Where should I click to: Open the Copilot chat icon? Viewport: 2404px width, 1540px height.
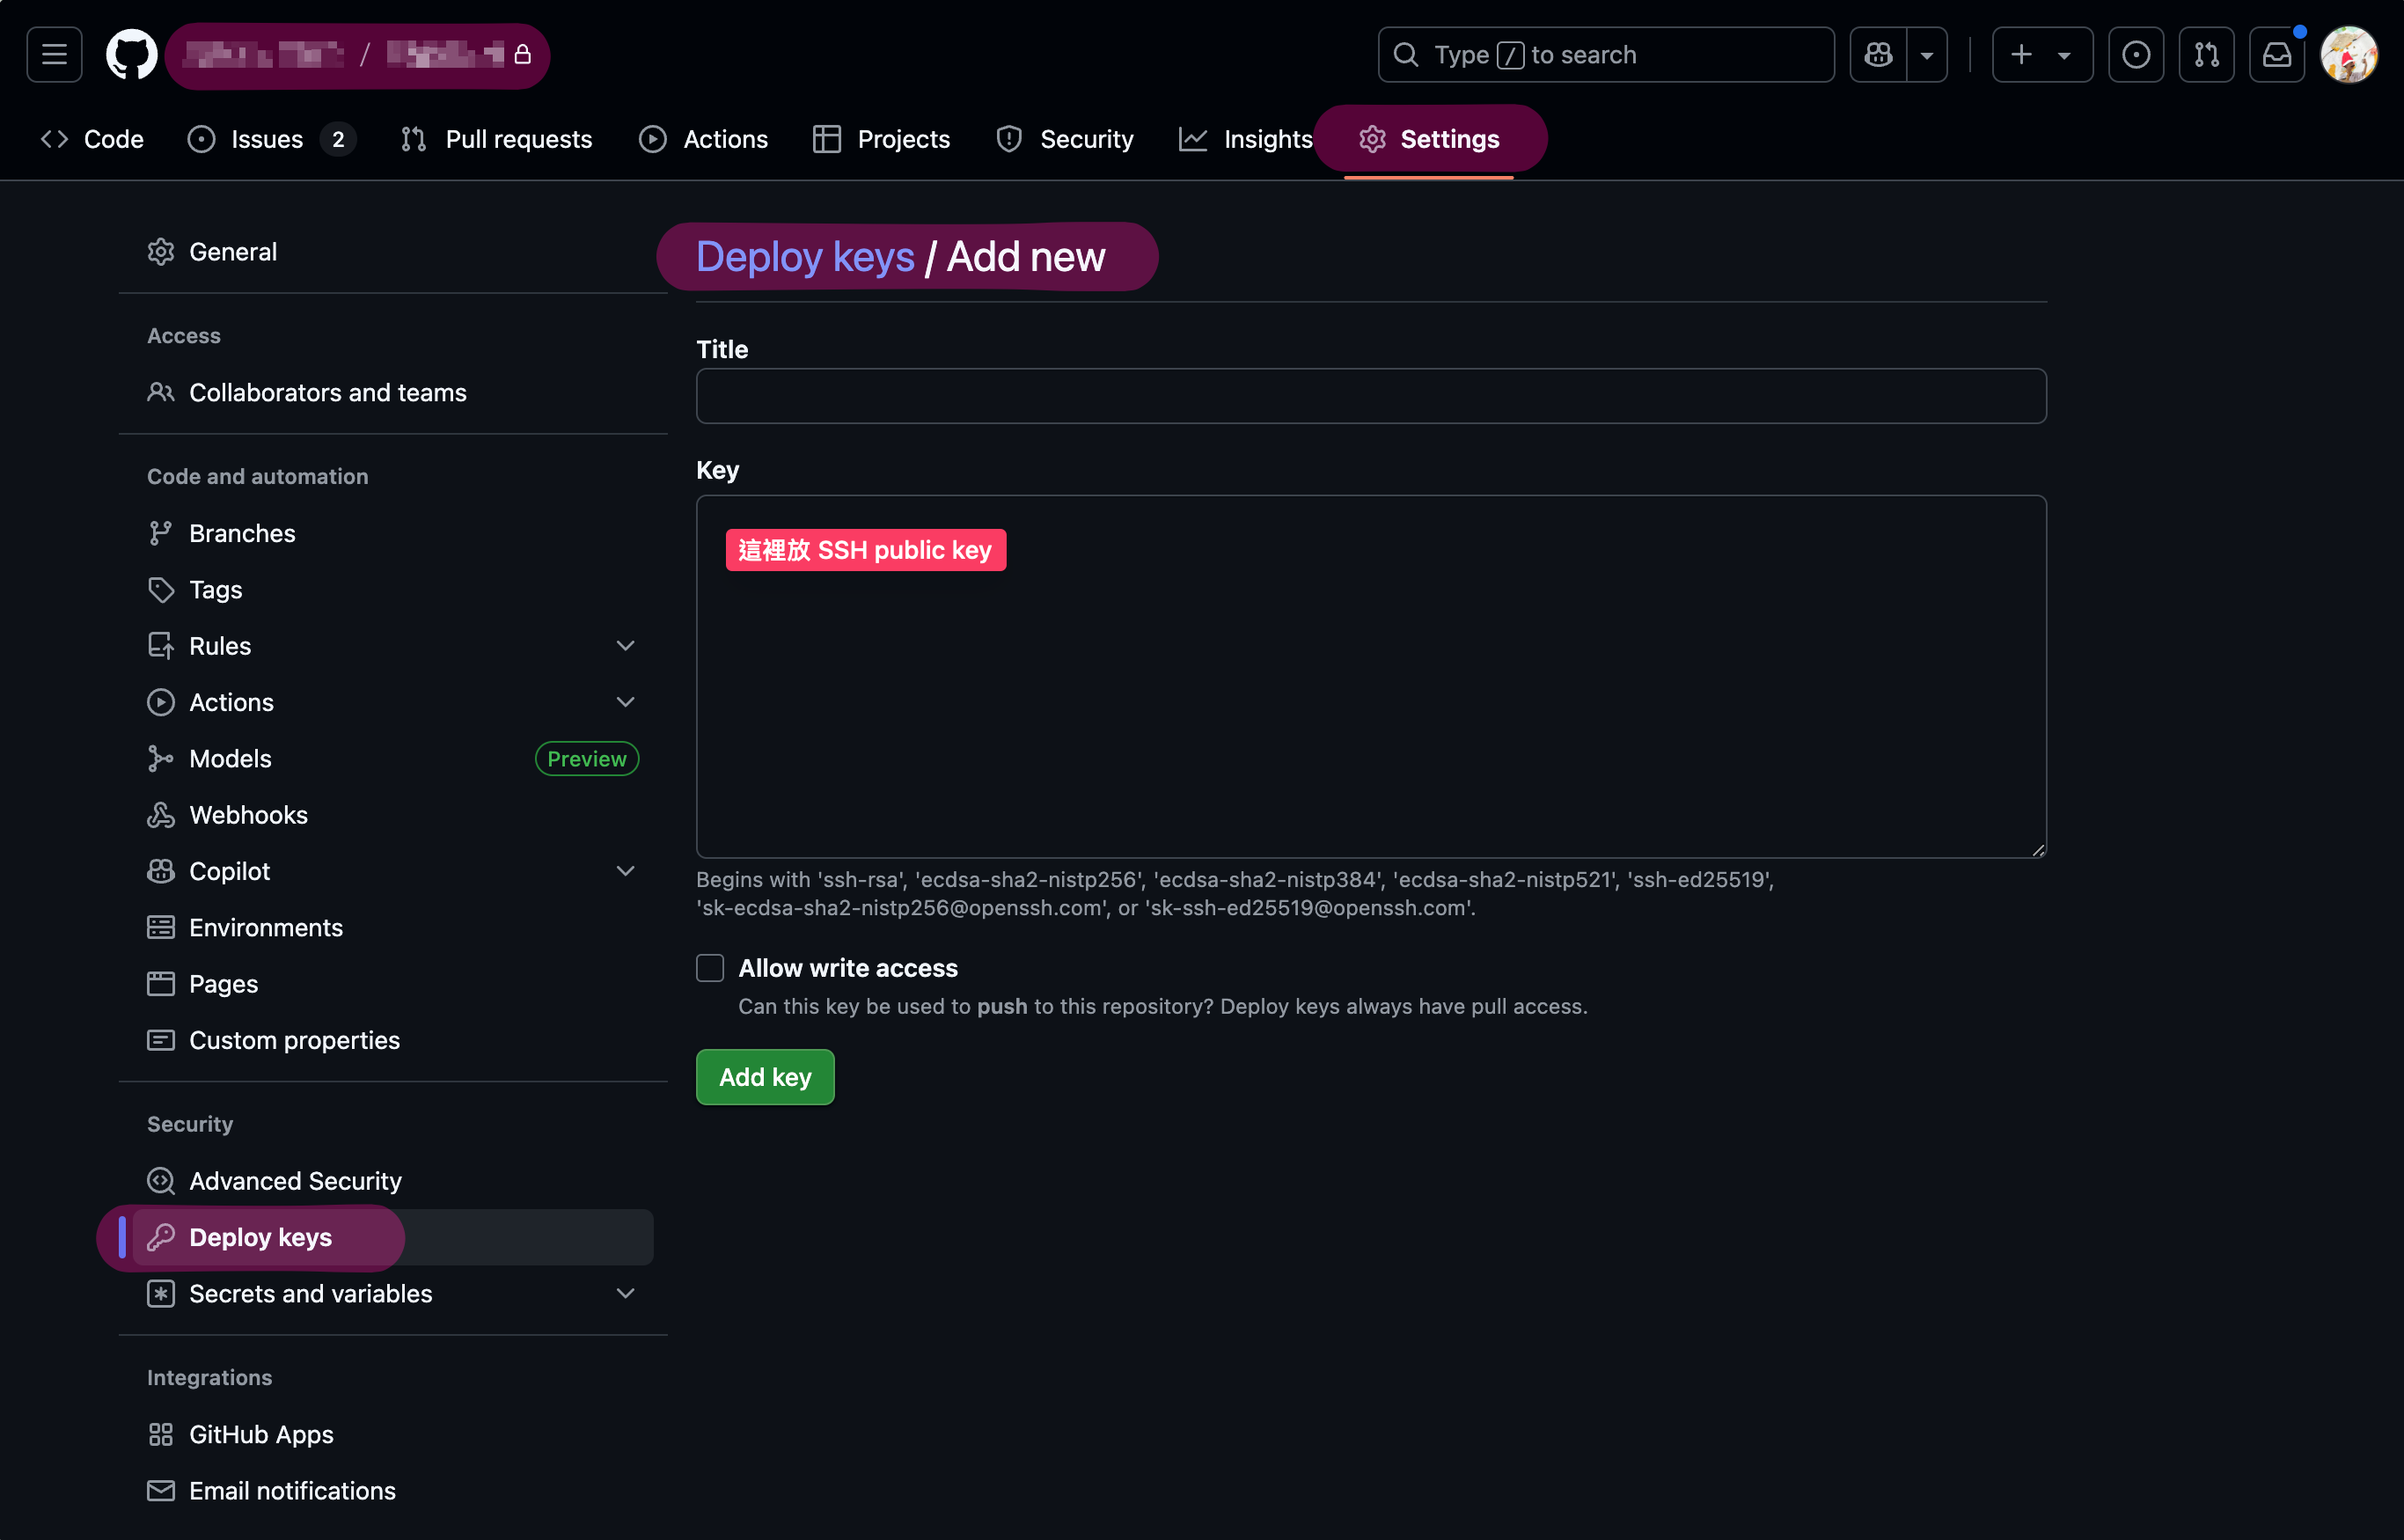coord(1878,54)
